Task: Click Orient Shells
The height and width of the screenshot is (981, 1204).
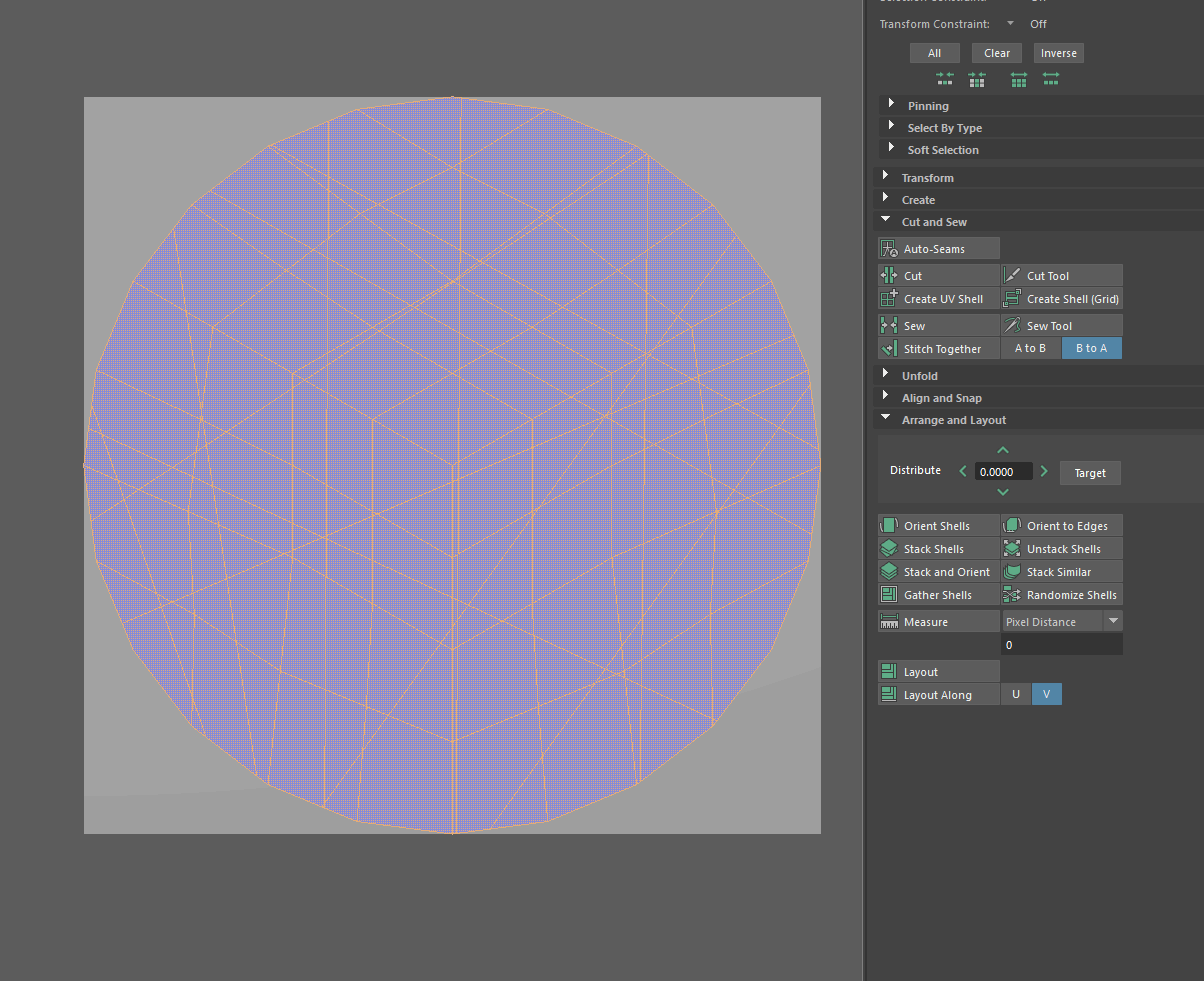Action: click(x=939, y=525)
